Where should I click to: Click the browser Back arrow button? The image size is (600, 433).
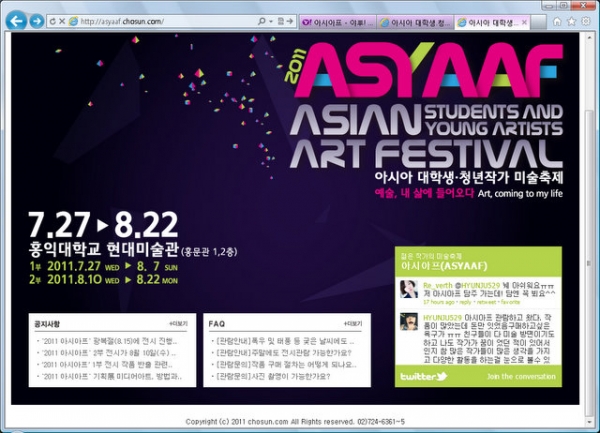(x=16, y=21)
